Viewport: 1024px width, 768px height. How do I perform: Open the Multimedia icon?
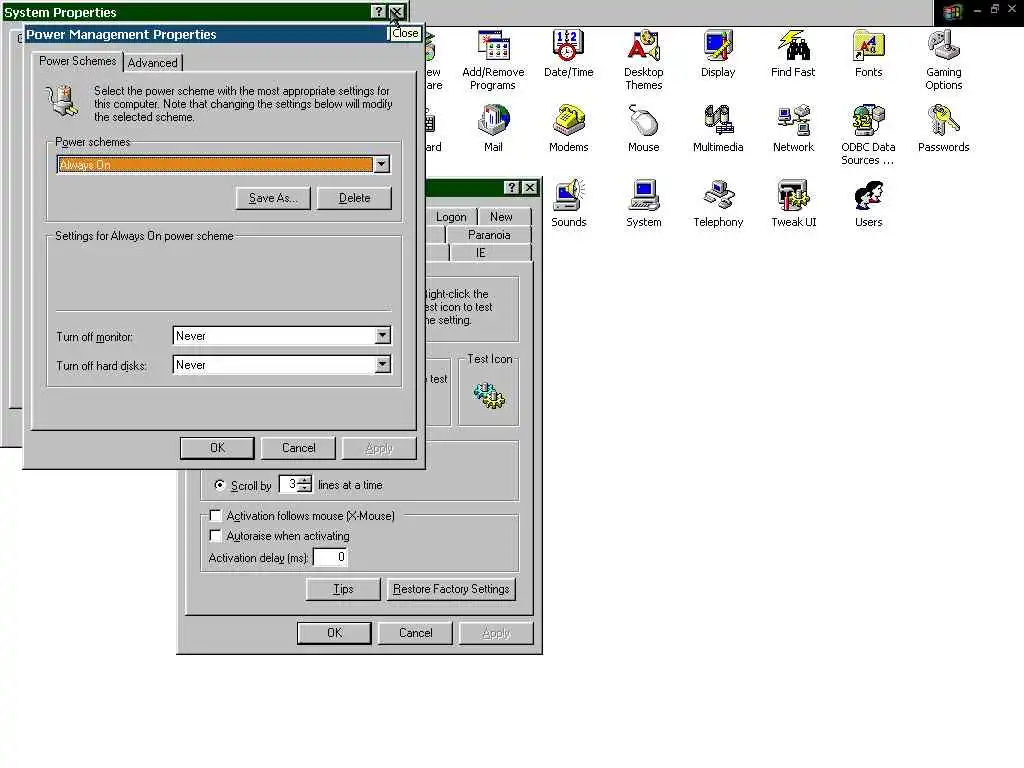(718, 128)
